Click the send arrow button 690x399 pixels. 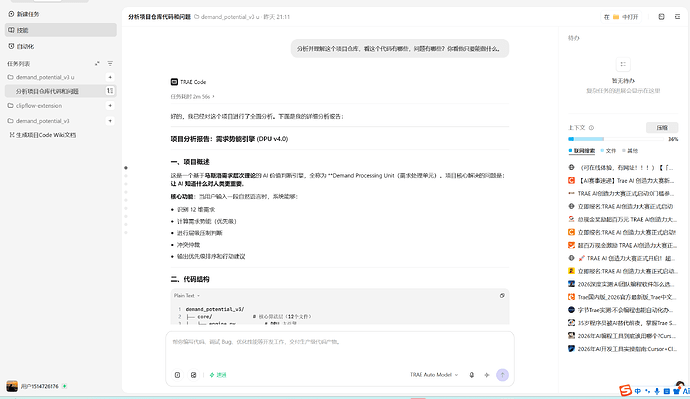point(503,375)
